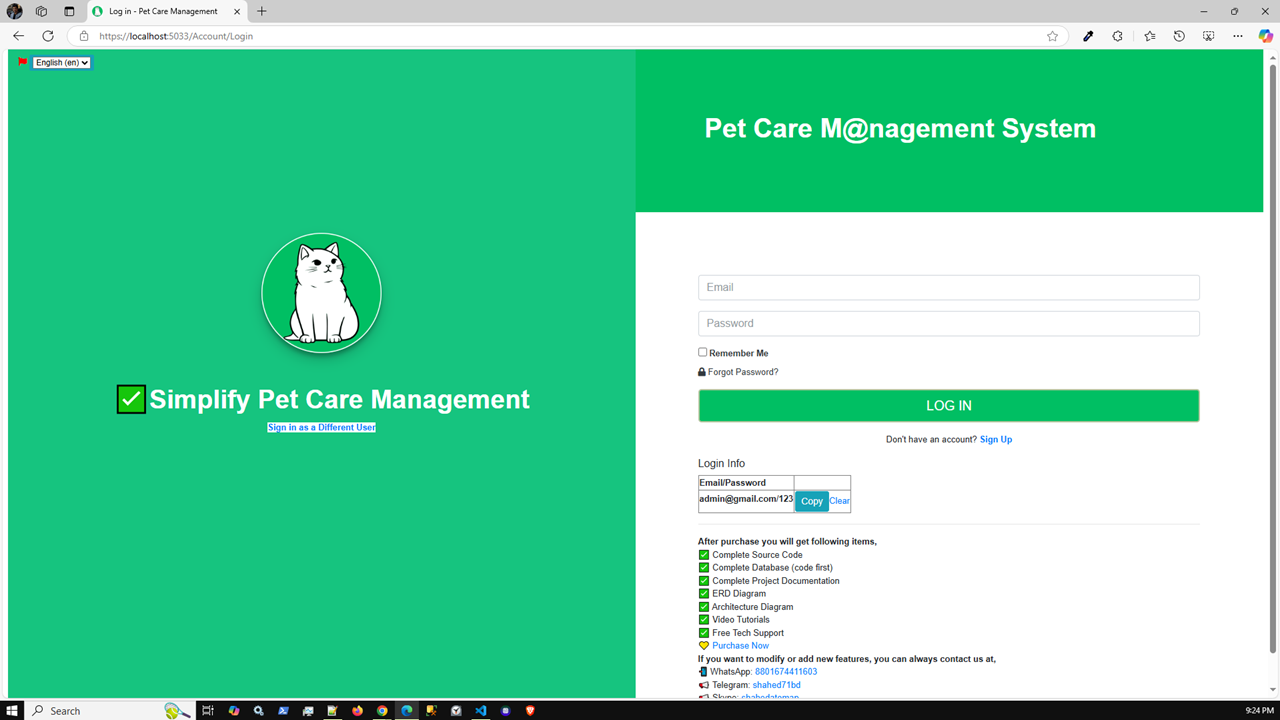Screen dimensions: 1280x720
Task: Click the checkmark beside Complete Source Code
Action: coord(703,554)
